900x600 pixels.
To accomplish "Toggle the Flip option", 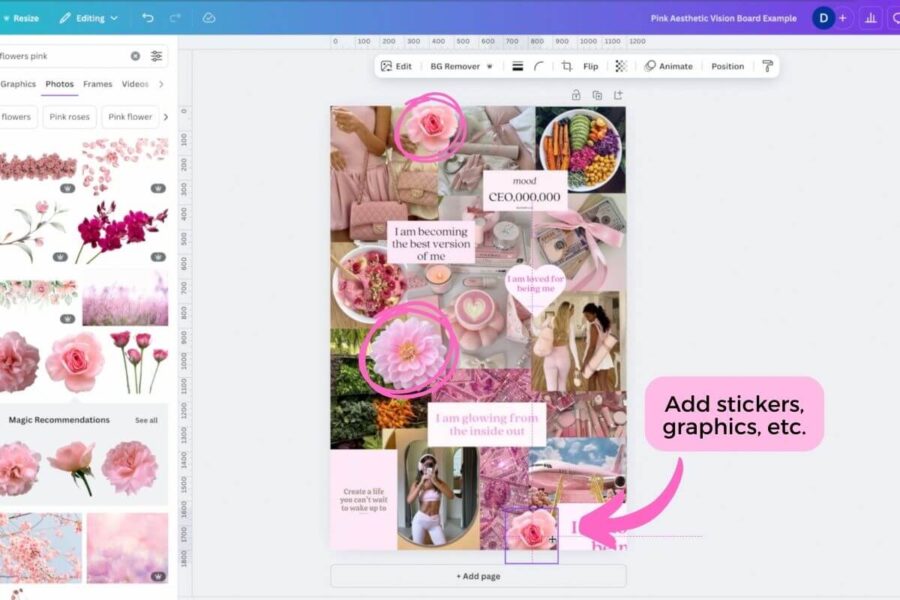I will [x=592, y=66].
